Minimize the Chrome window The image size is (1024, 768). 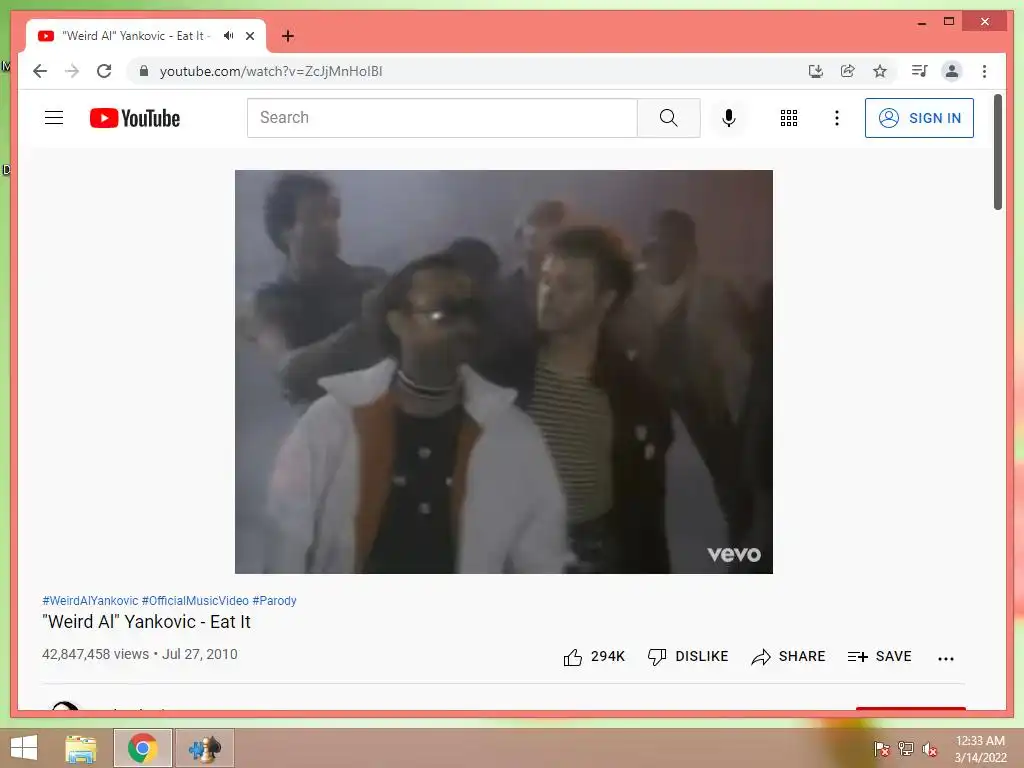click(921, 22)
